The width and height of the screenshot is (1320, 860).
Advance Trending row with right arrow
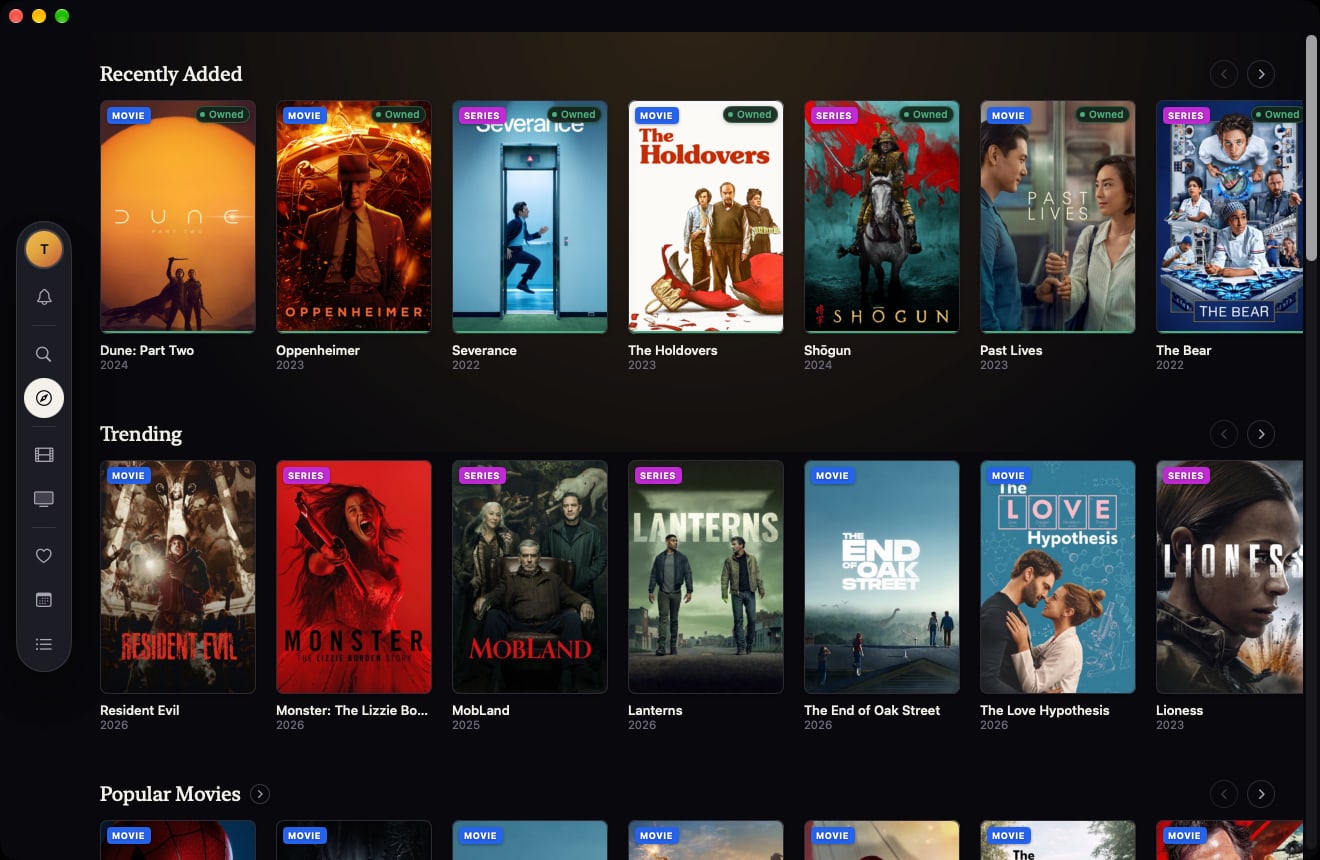click(x=1261, y=434)
